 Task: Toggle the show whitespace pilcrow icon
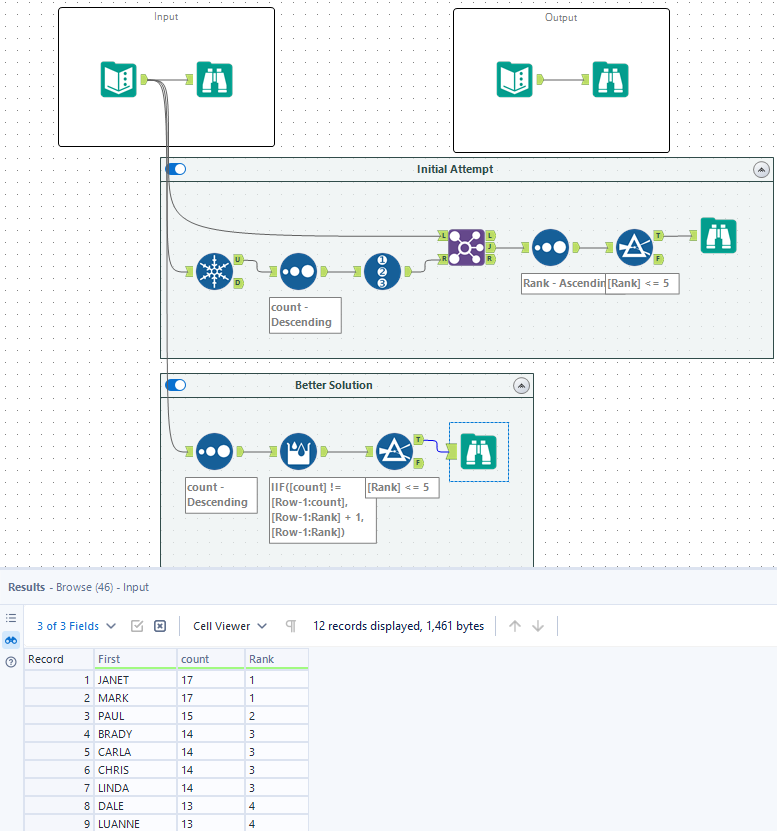tap(291, 626)
